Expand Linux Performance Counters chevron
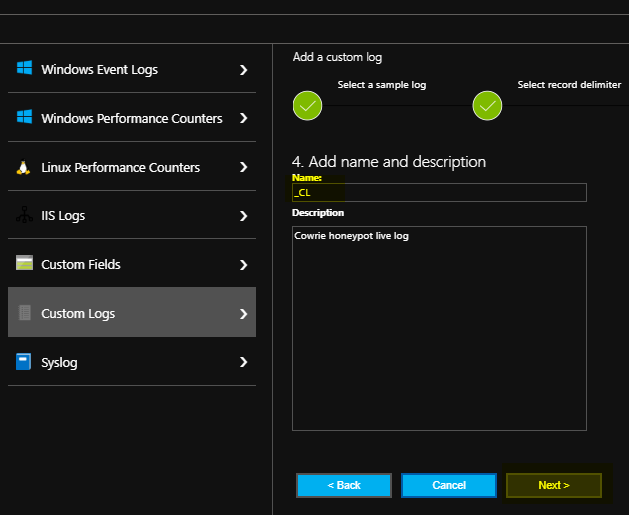 click(x=243, y=167)
